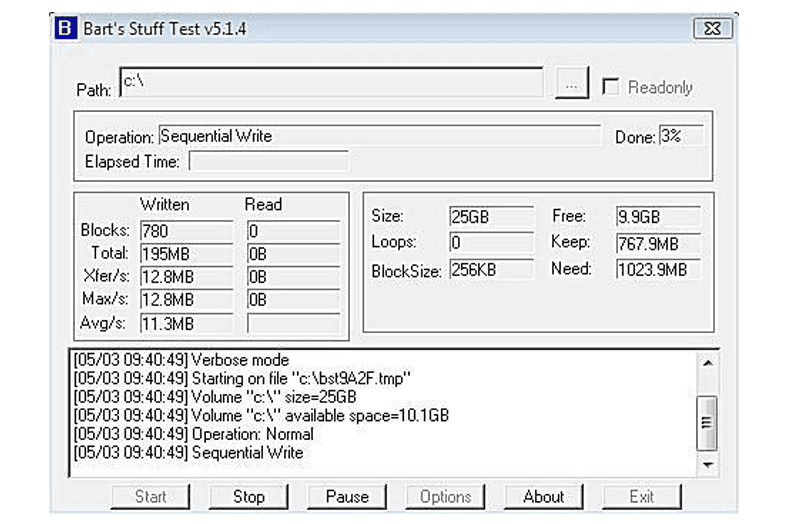
Task: Open the path browse button
Action: coord(571,83)
